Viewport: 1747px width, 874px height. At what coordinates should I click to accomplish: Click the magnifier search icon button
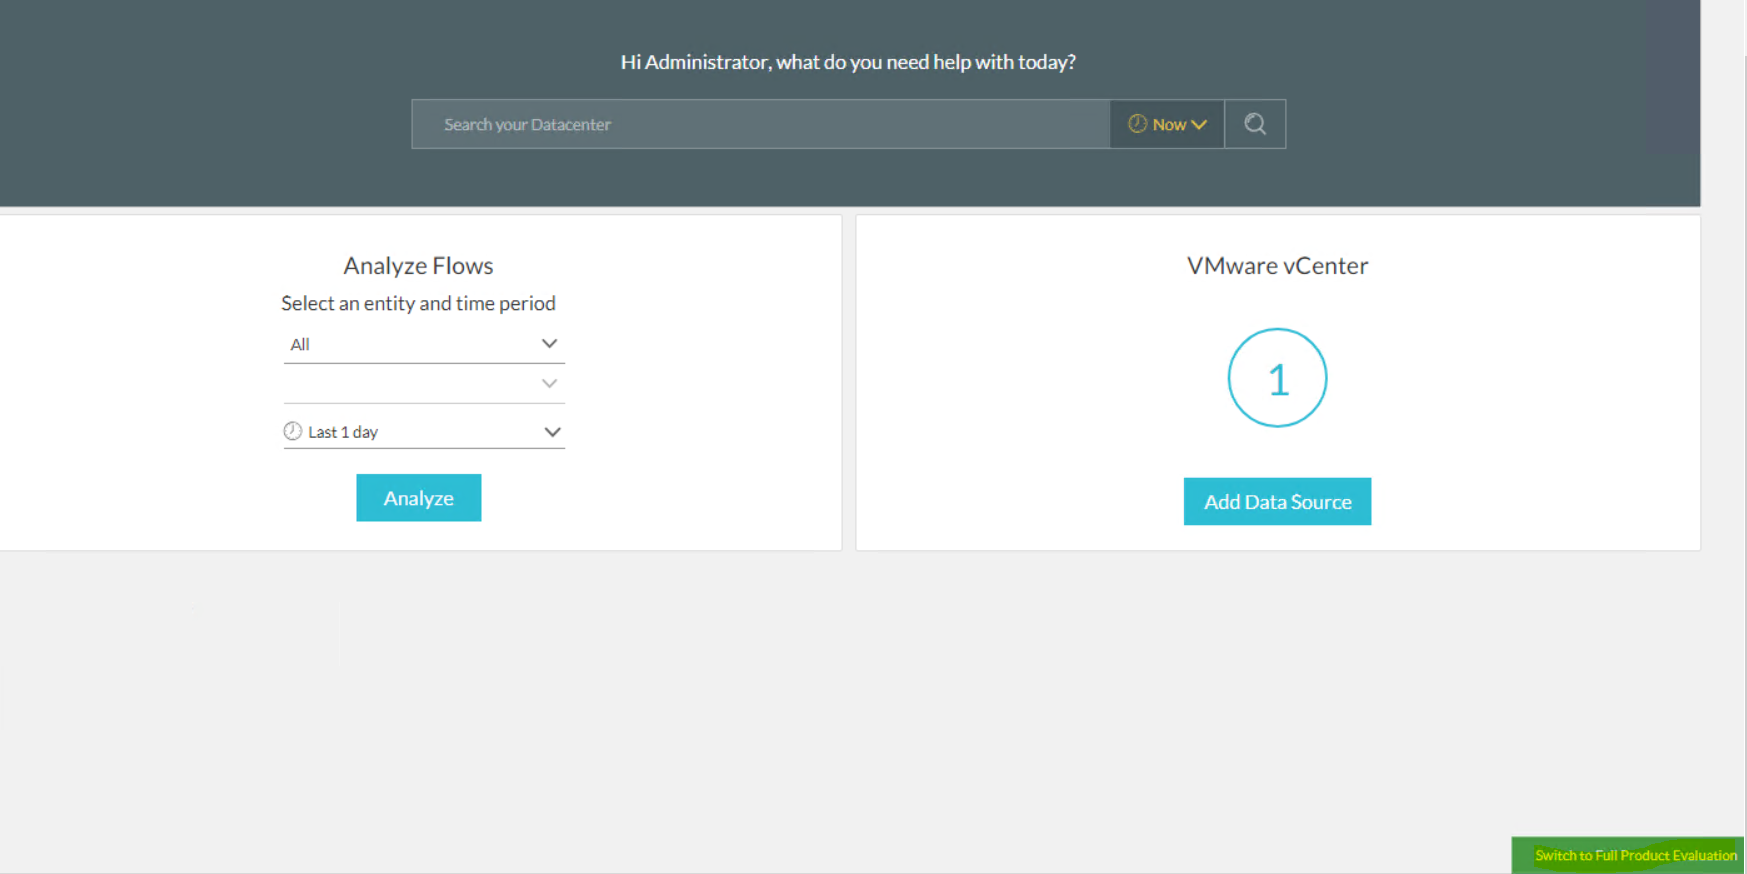1255,124
